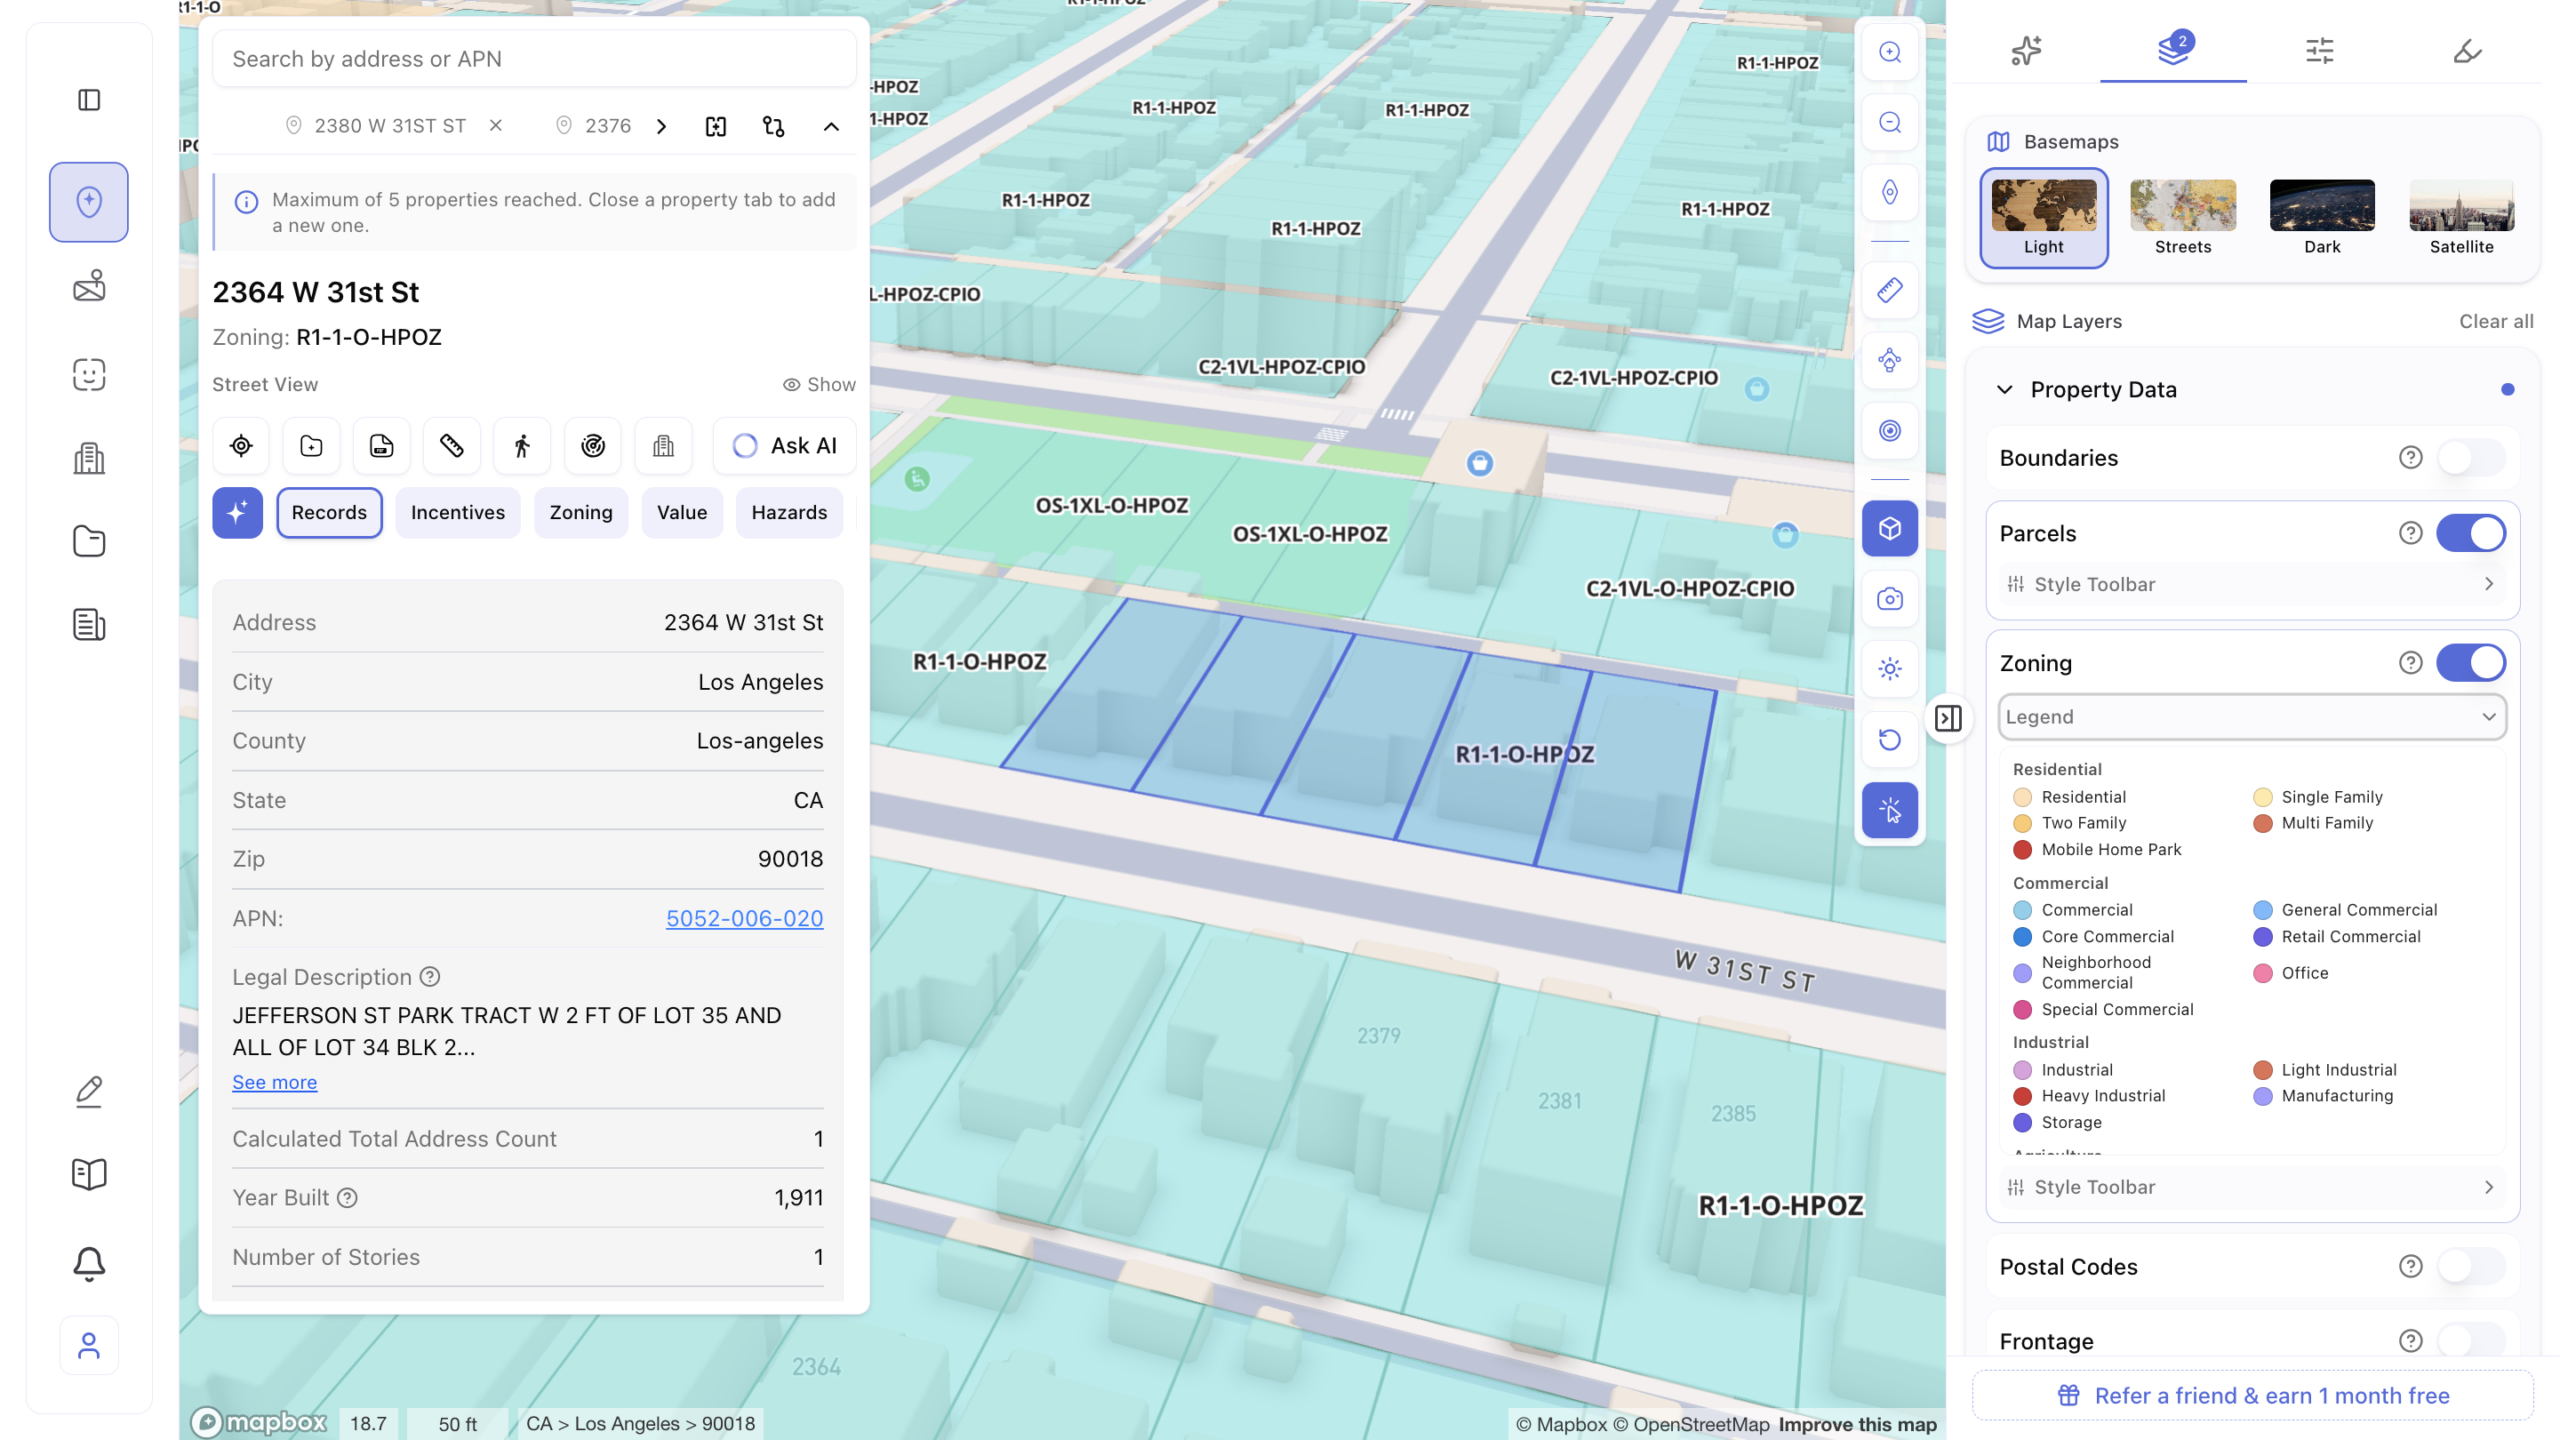2560x1440 pixels.
Task: Toggle the 3D cube view button
Action: point(1889,528)
